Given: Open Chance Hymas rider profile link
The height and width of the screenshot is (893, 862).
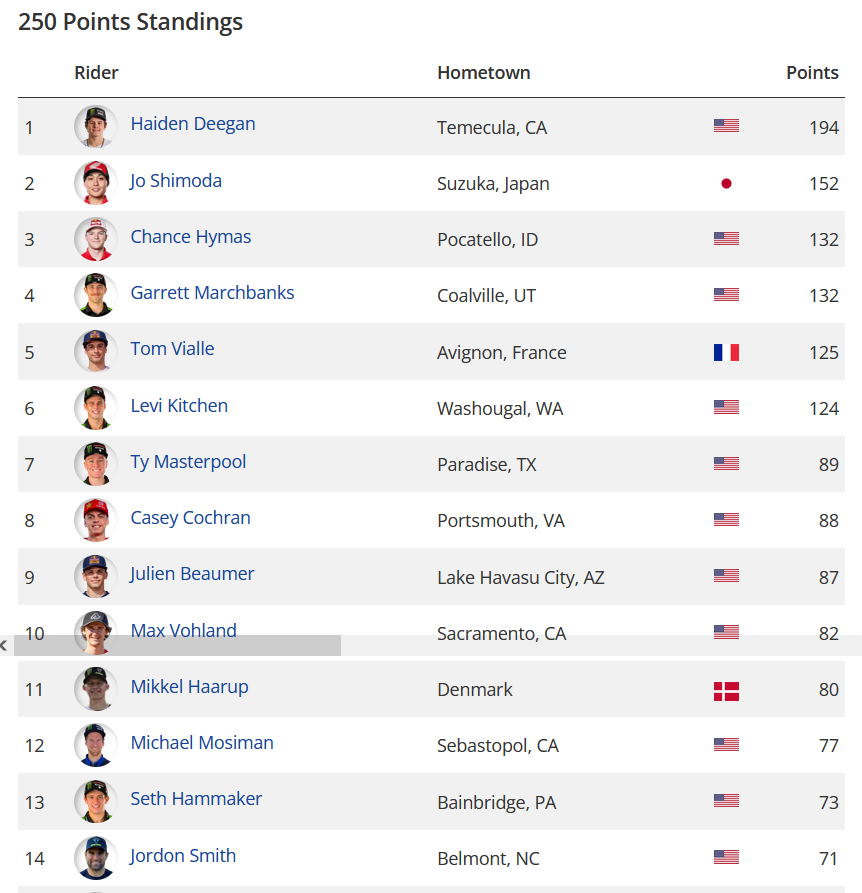Looking at the screenshot, I should click(x=191, y=236).
